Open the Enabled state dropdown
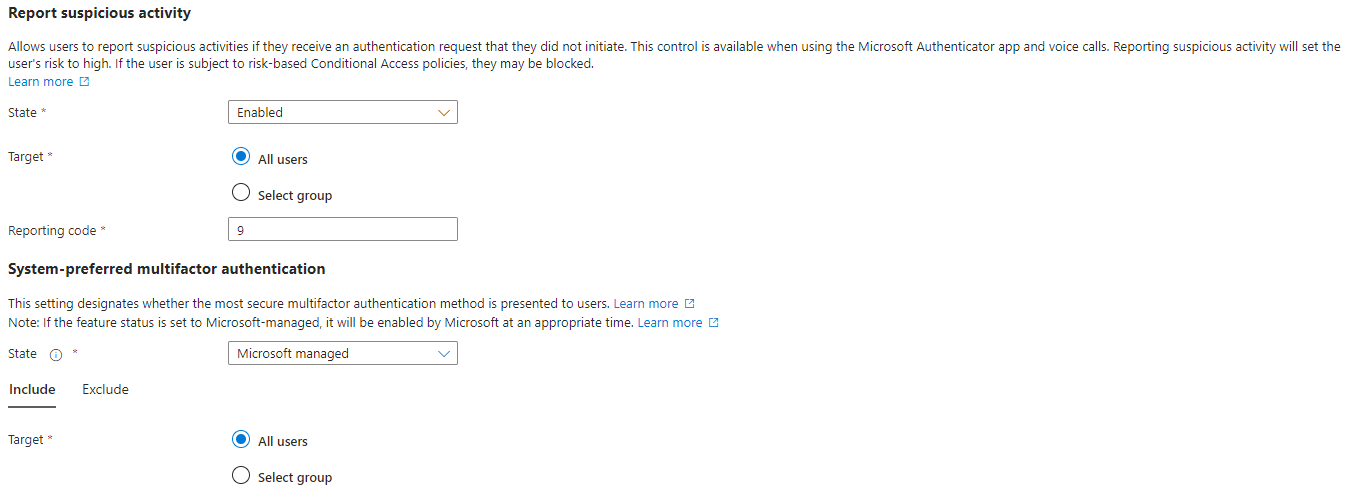The height and width of the screenshot is (498, 1346). click(342, 113)
